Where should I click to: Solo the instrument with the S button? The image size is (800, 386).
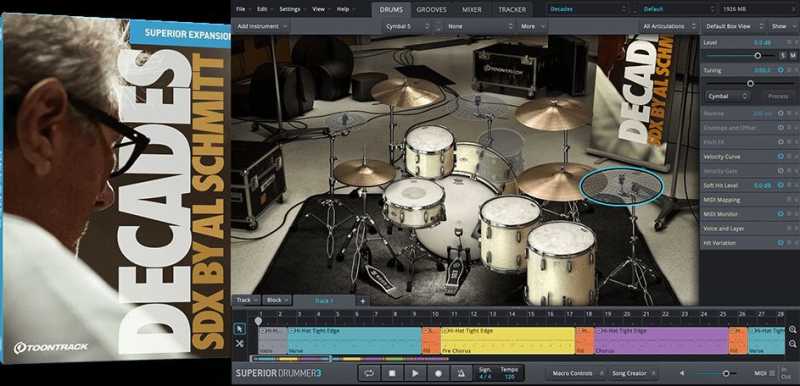click(782, 56)
